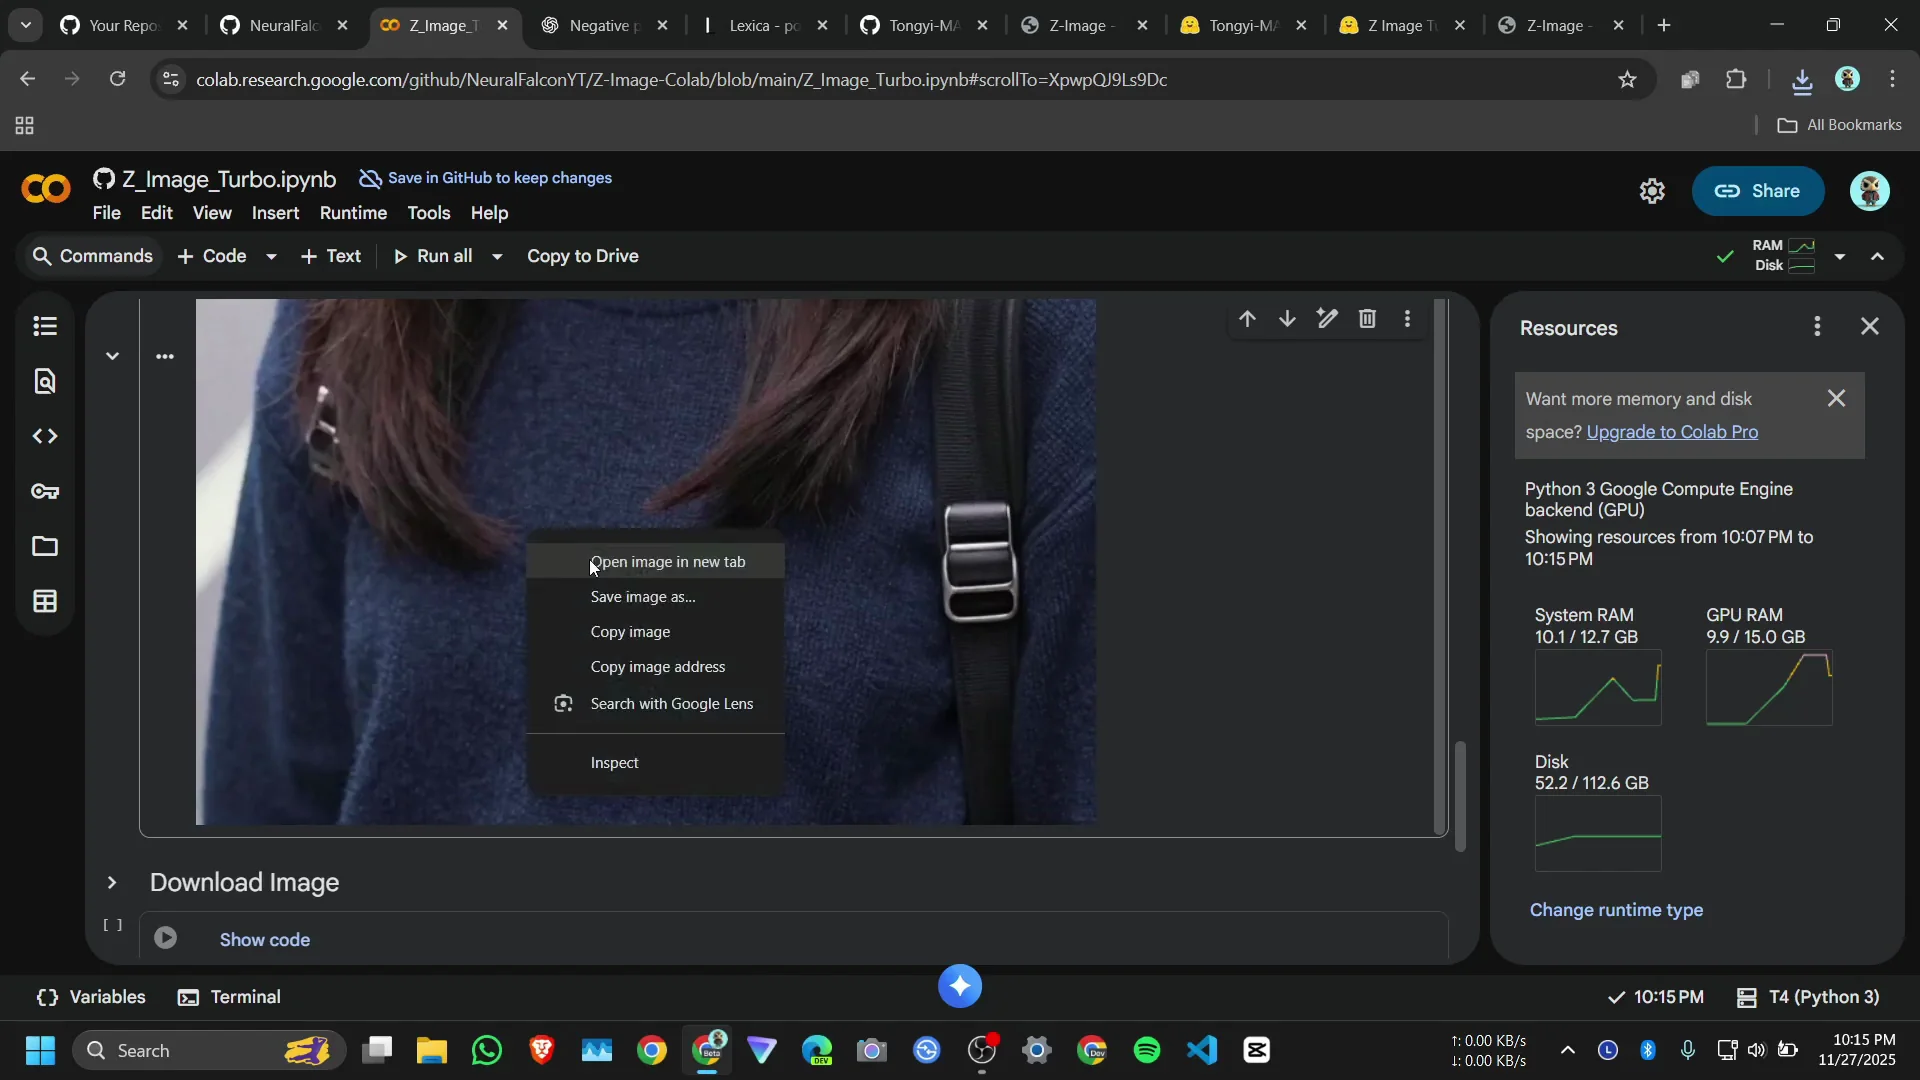Screen dimensions: 1920x1080
Task: Click Change runtime type
Action: [x=1617, y=911]
